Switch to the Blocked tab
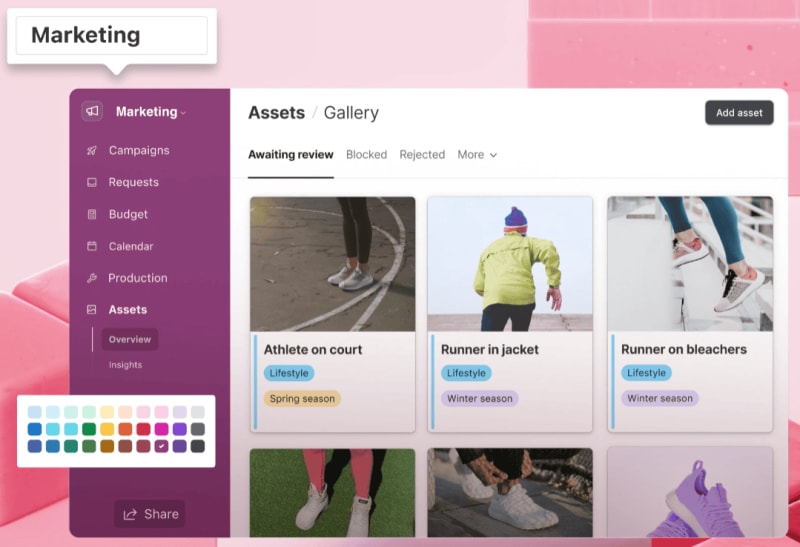The height and width of the screenshot is (547, 800). [366, 155]
